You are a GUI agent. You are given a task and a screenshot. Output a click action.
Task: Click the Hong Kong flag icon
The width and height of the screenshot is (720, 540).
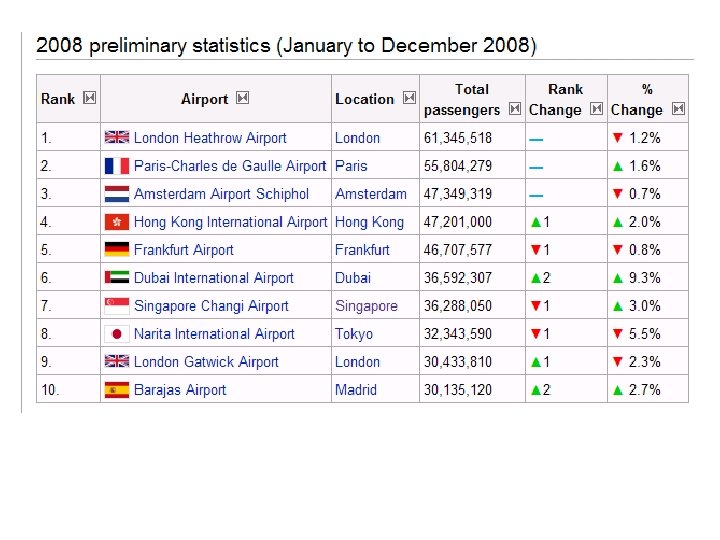(x=116, y=222)
